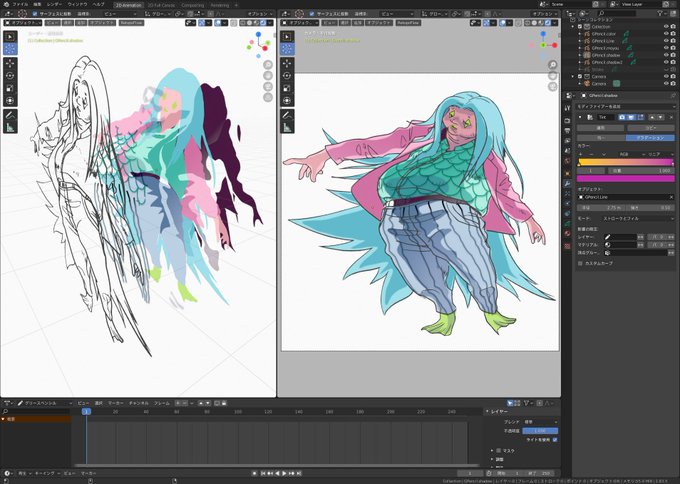Click the Apply button of Tint modifier
This screenshot has width=680, height=484.
pos(601,128)
